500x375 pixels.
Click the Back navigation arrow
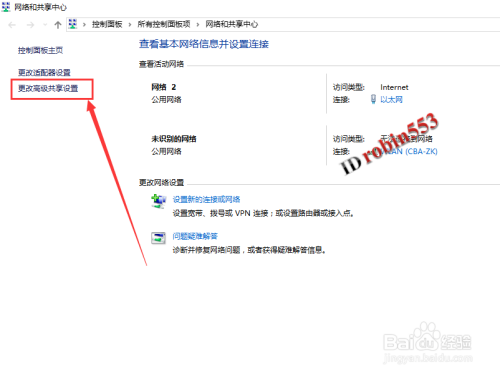[12, 25]
